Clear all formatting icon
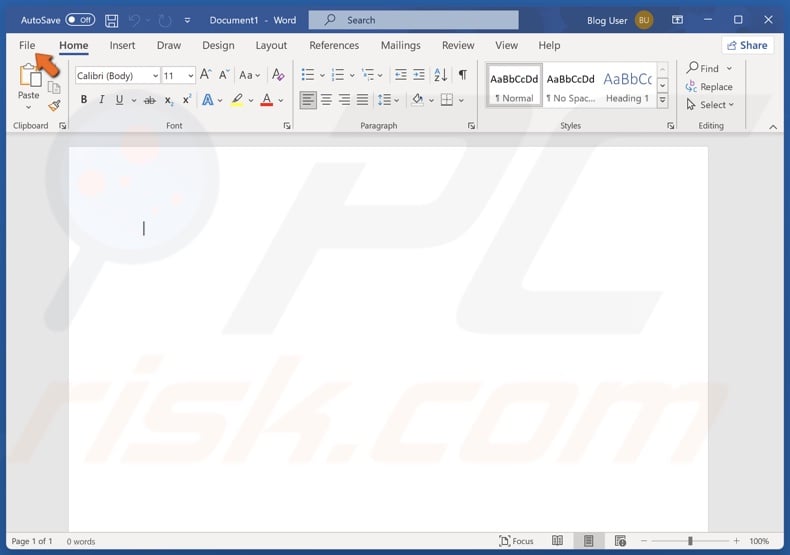Viewport: 790px width, 555px height. (278, 75)
